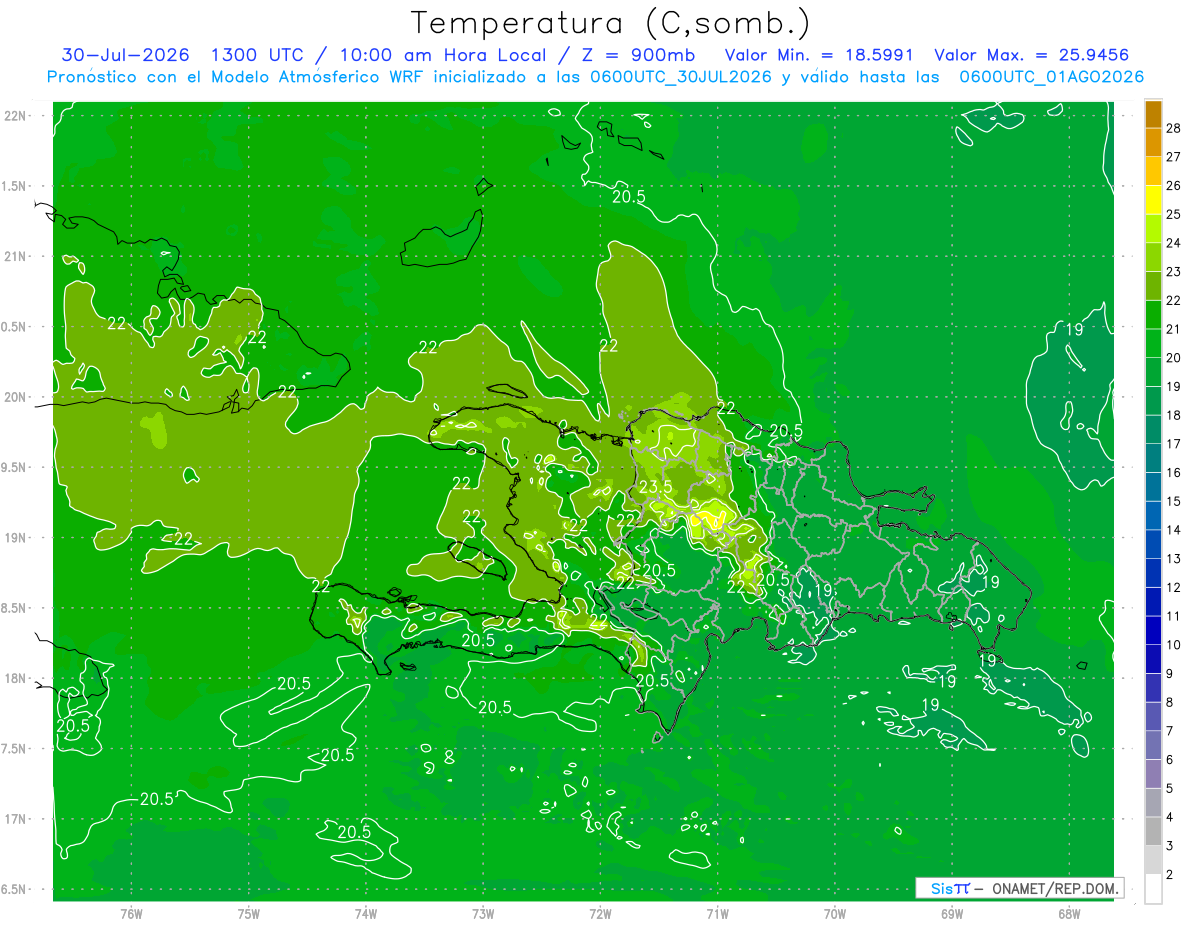The height and width of the screenshot is (927, 1200).
Task: Click "Valor Max. = 25.9456"
Action: [1033, 55]
